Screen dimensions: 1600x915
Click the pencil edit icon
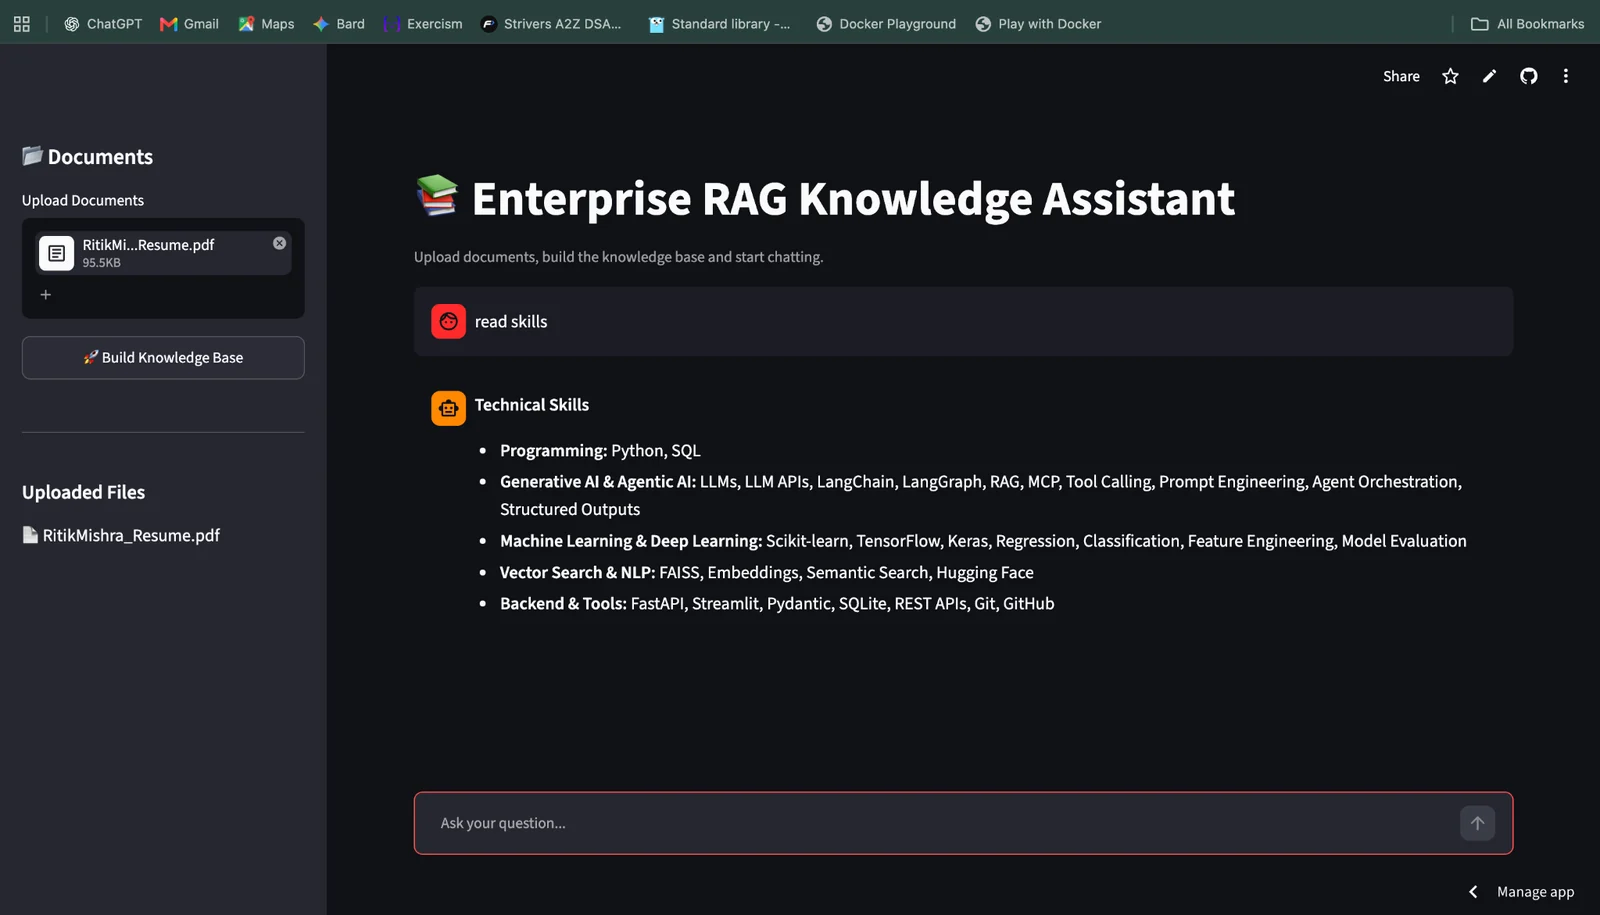[x=1489, y=76]
